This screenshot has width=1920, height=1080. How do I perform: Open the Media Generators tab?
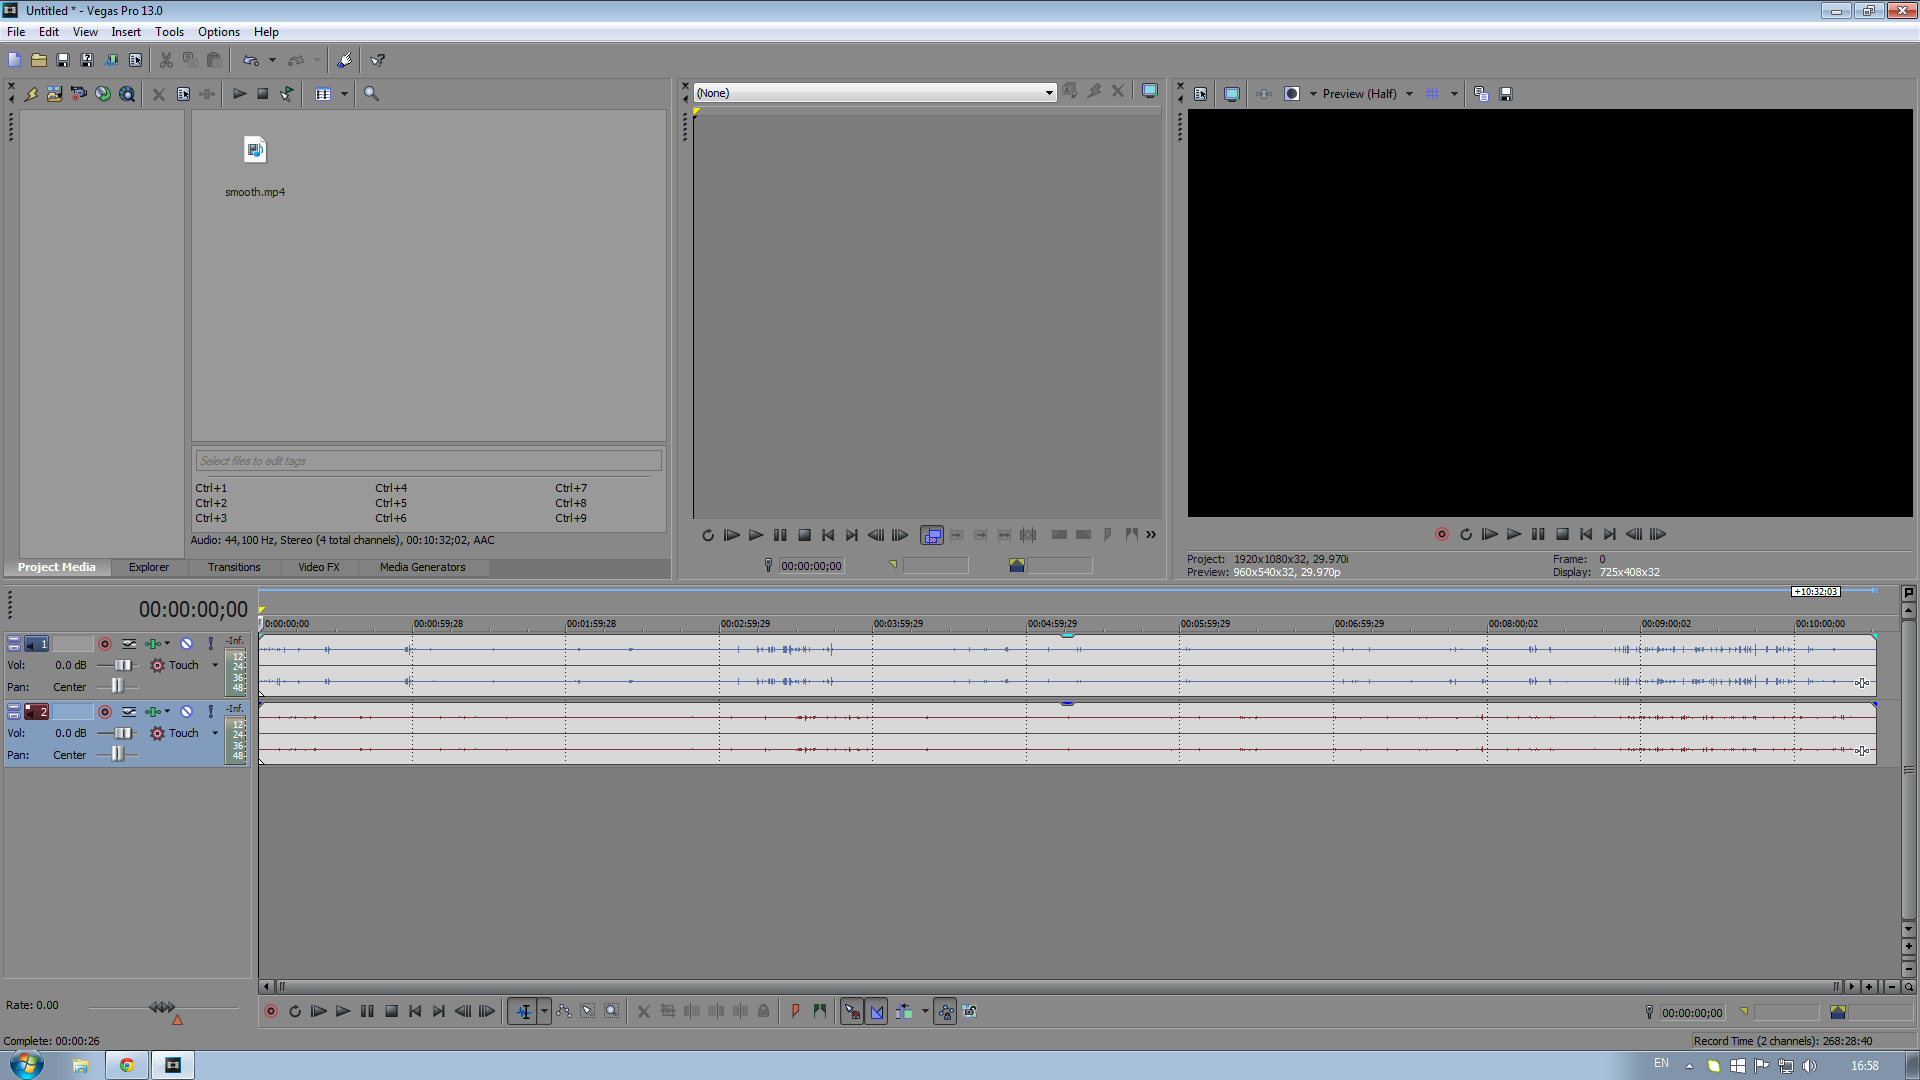[x=422, y=567]
